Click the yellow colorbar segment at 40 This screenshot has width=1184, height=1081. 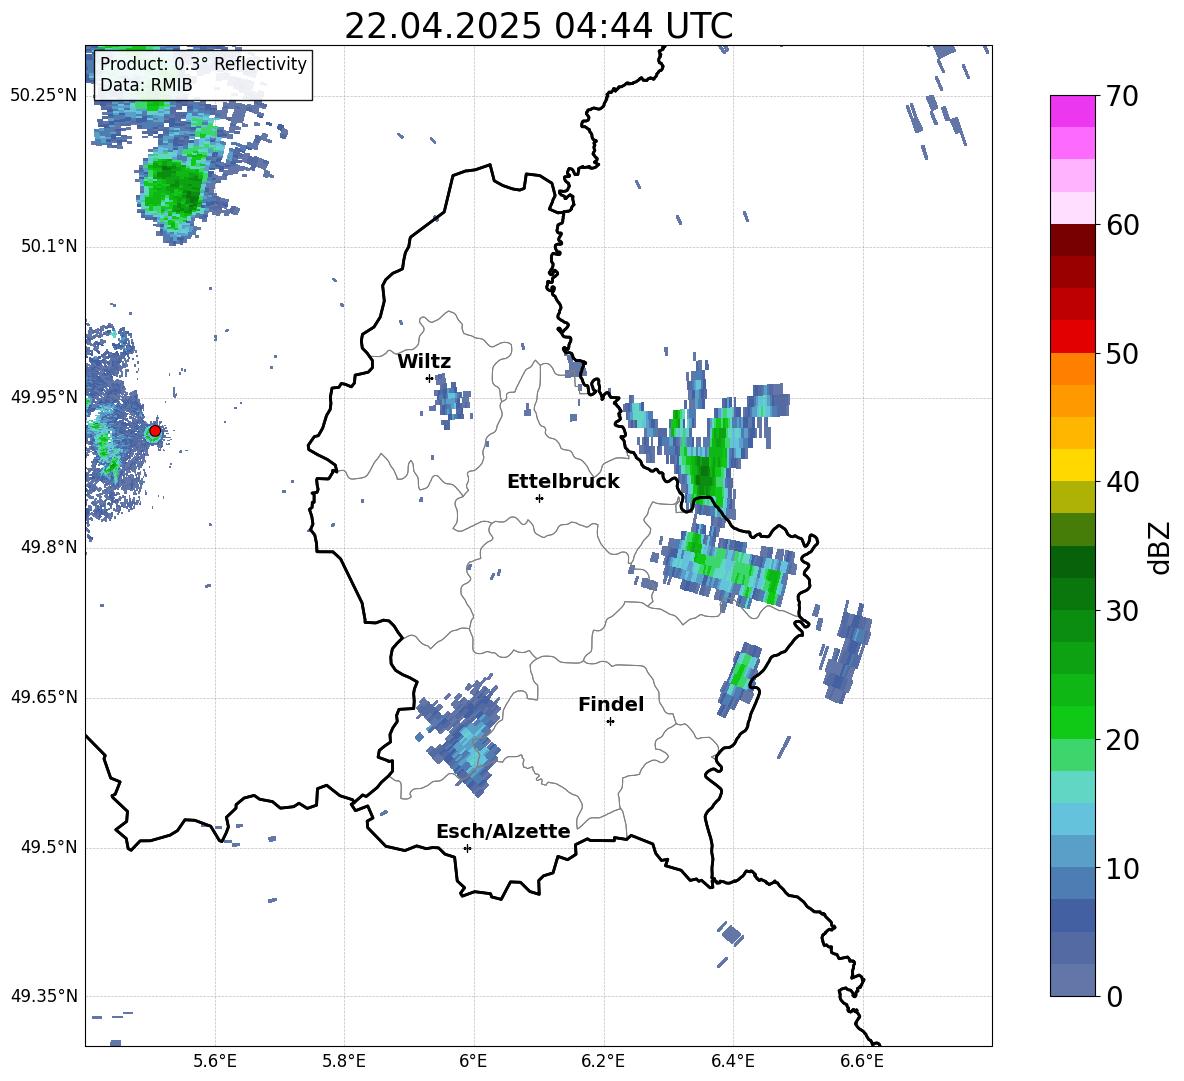pyautogui.click(x=1072, y=466)
